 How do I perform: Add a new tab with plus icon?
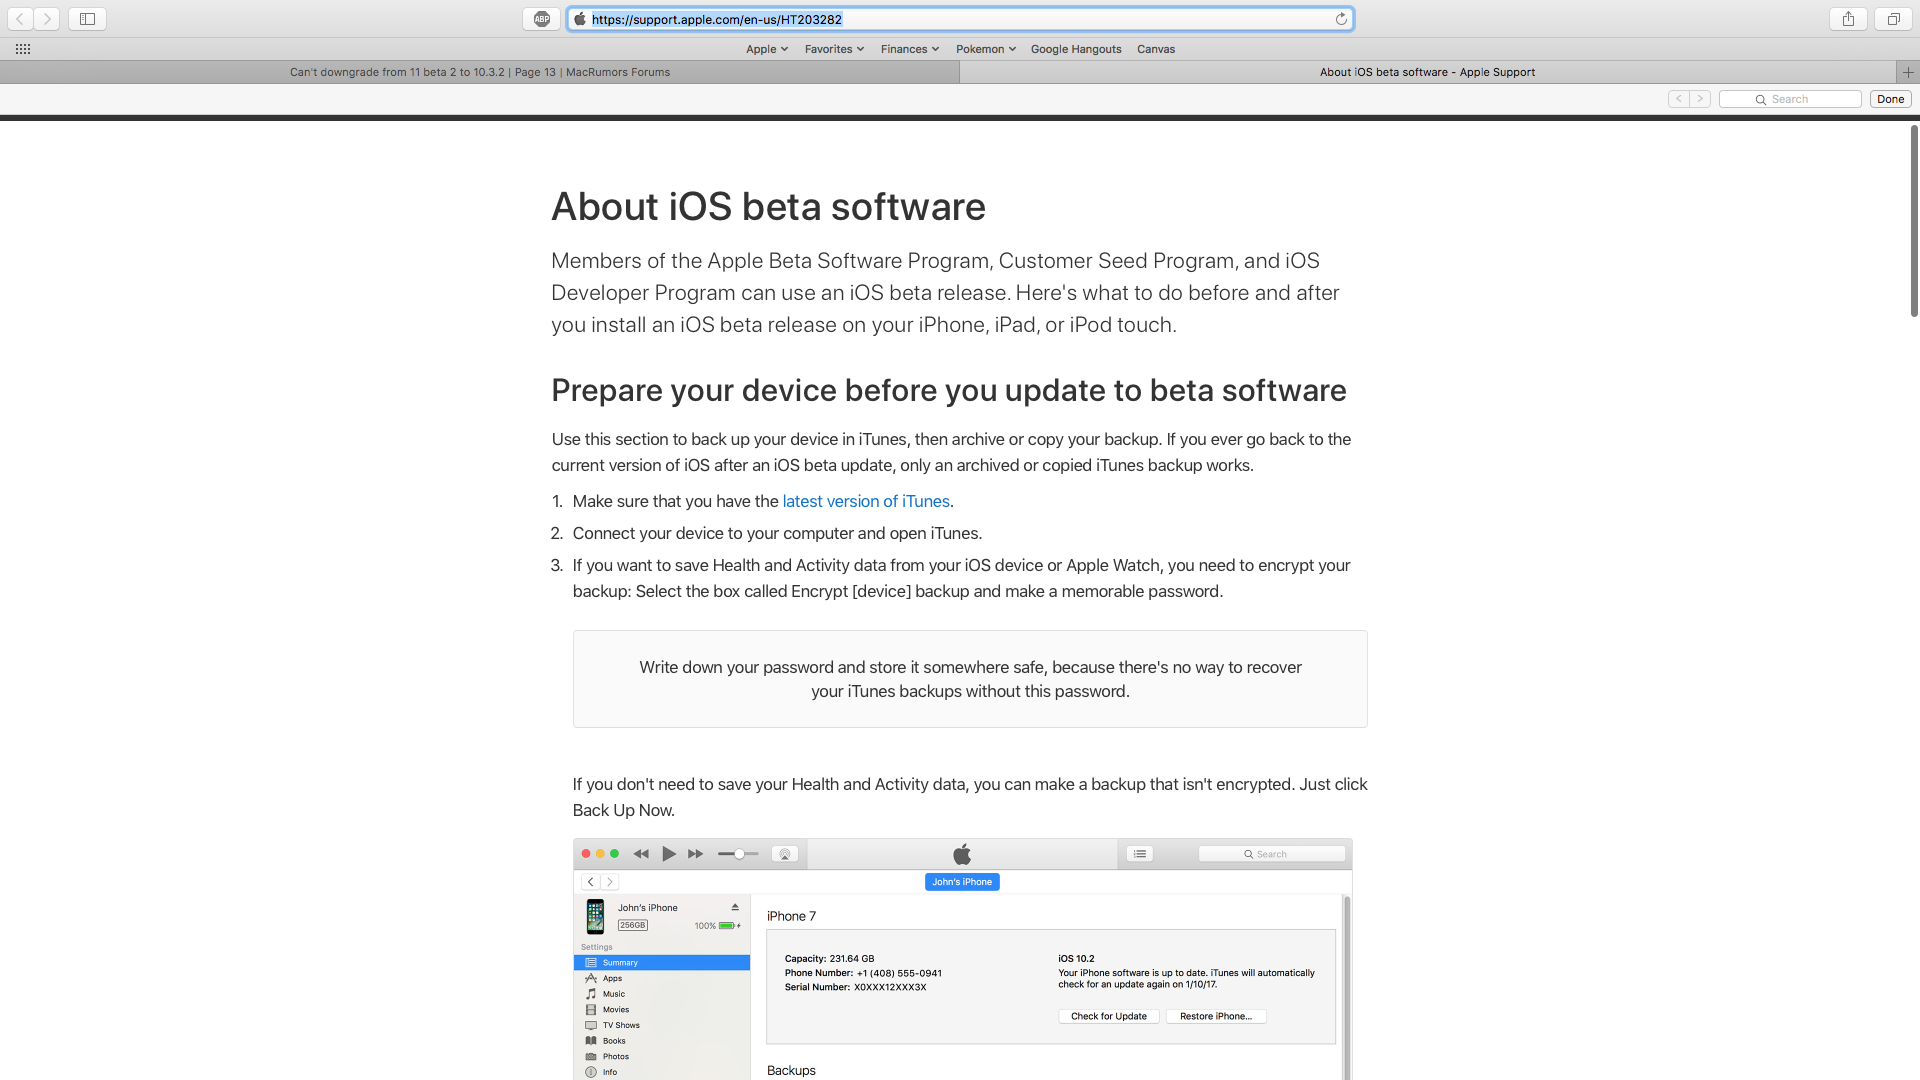tap(1907, 72)
